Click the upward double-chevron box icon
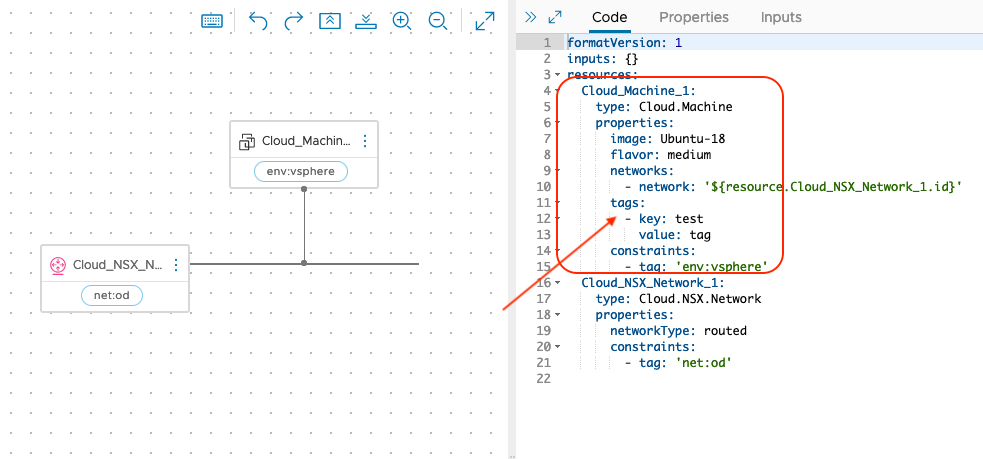 tap(330, 21)
